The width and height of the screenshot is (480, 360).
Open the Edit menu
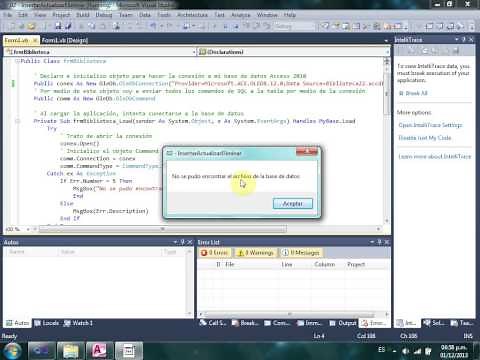[x=23, y=15]
